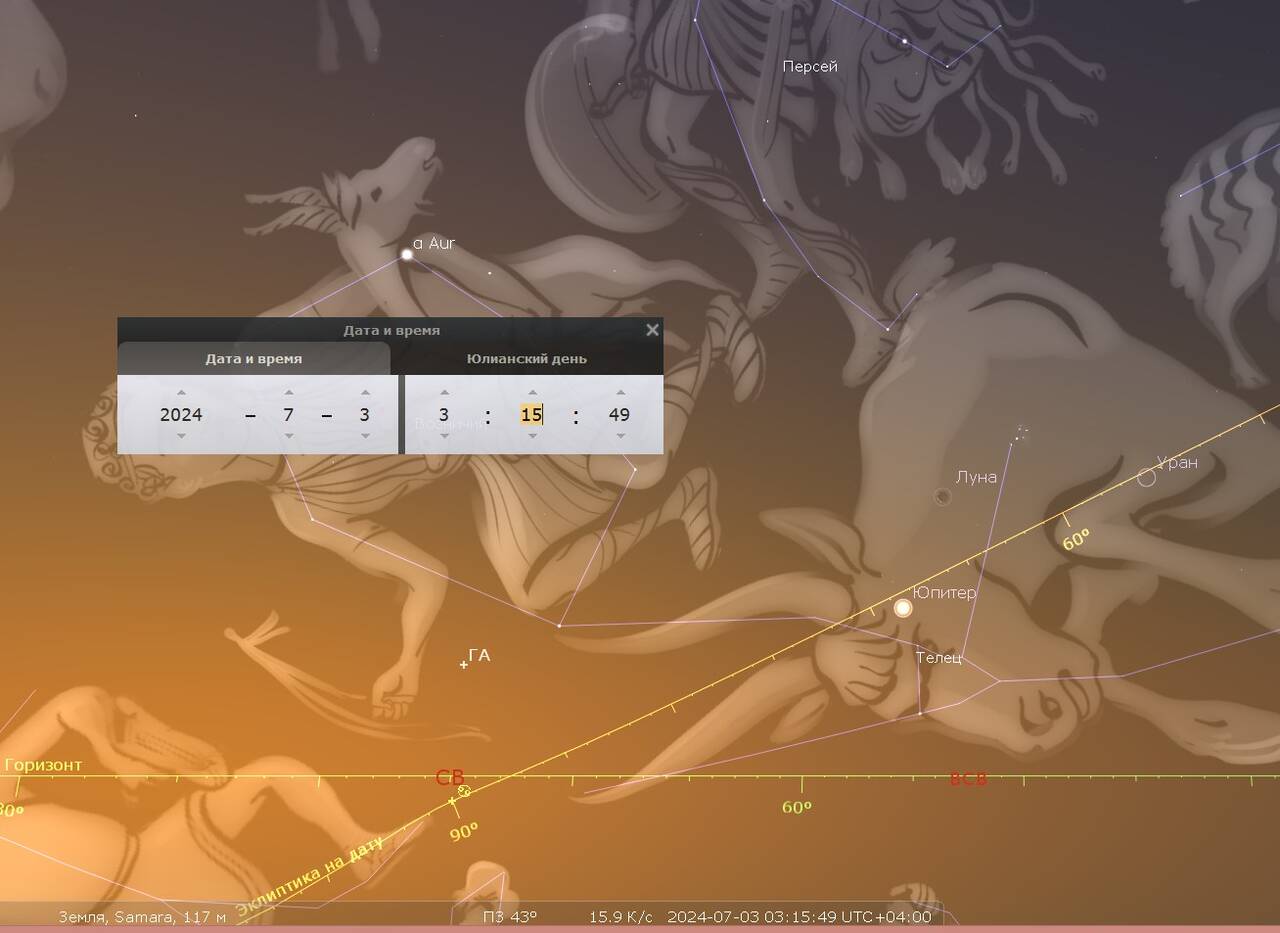Click the Эклиптика на дату label
The width and height of the screenshot is (1280, 933).
coord(309,875)
